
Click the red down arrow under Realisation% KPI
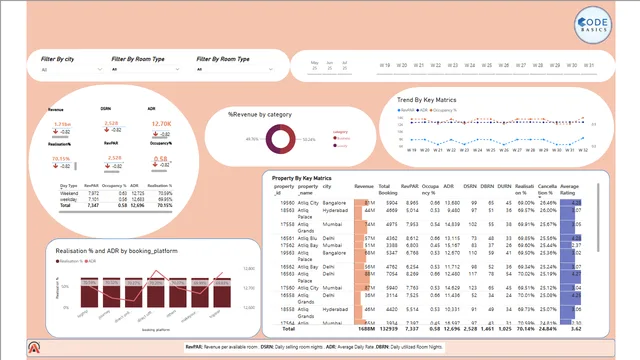[x=55, y=166]
